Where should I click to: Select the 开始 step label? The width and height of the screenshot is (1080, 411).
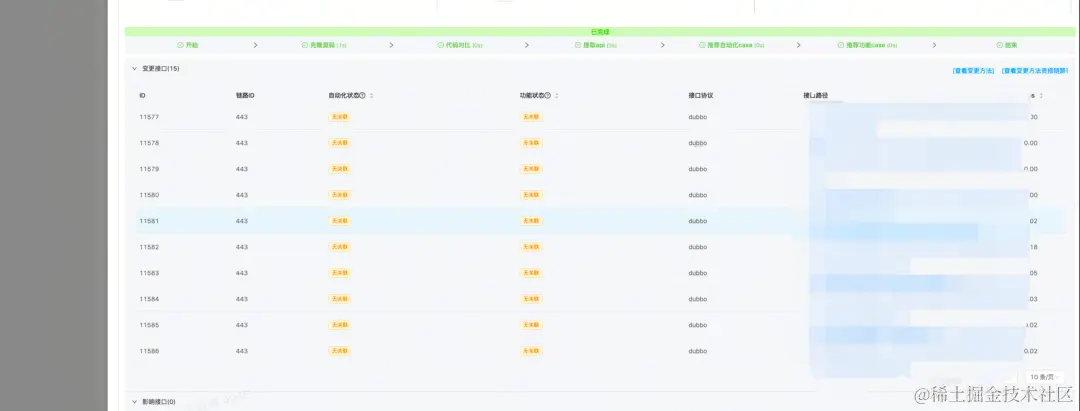pyautogui.click(x=191, y=45)
